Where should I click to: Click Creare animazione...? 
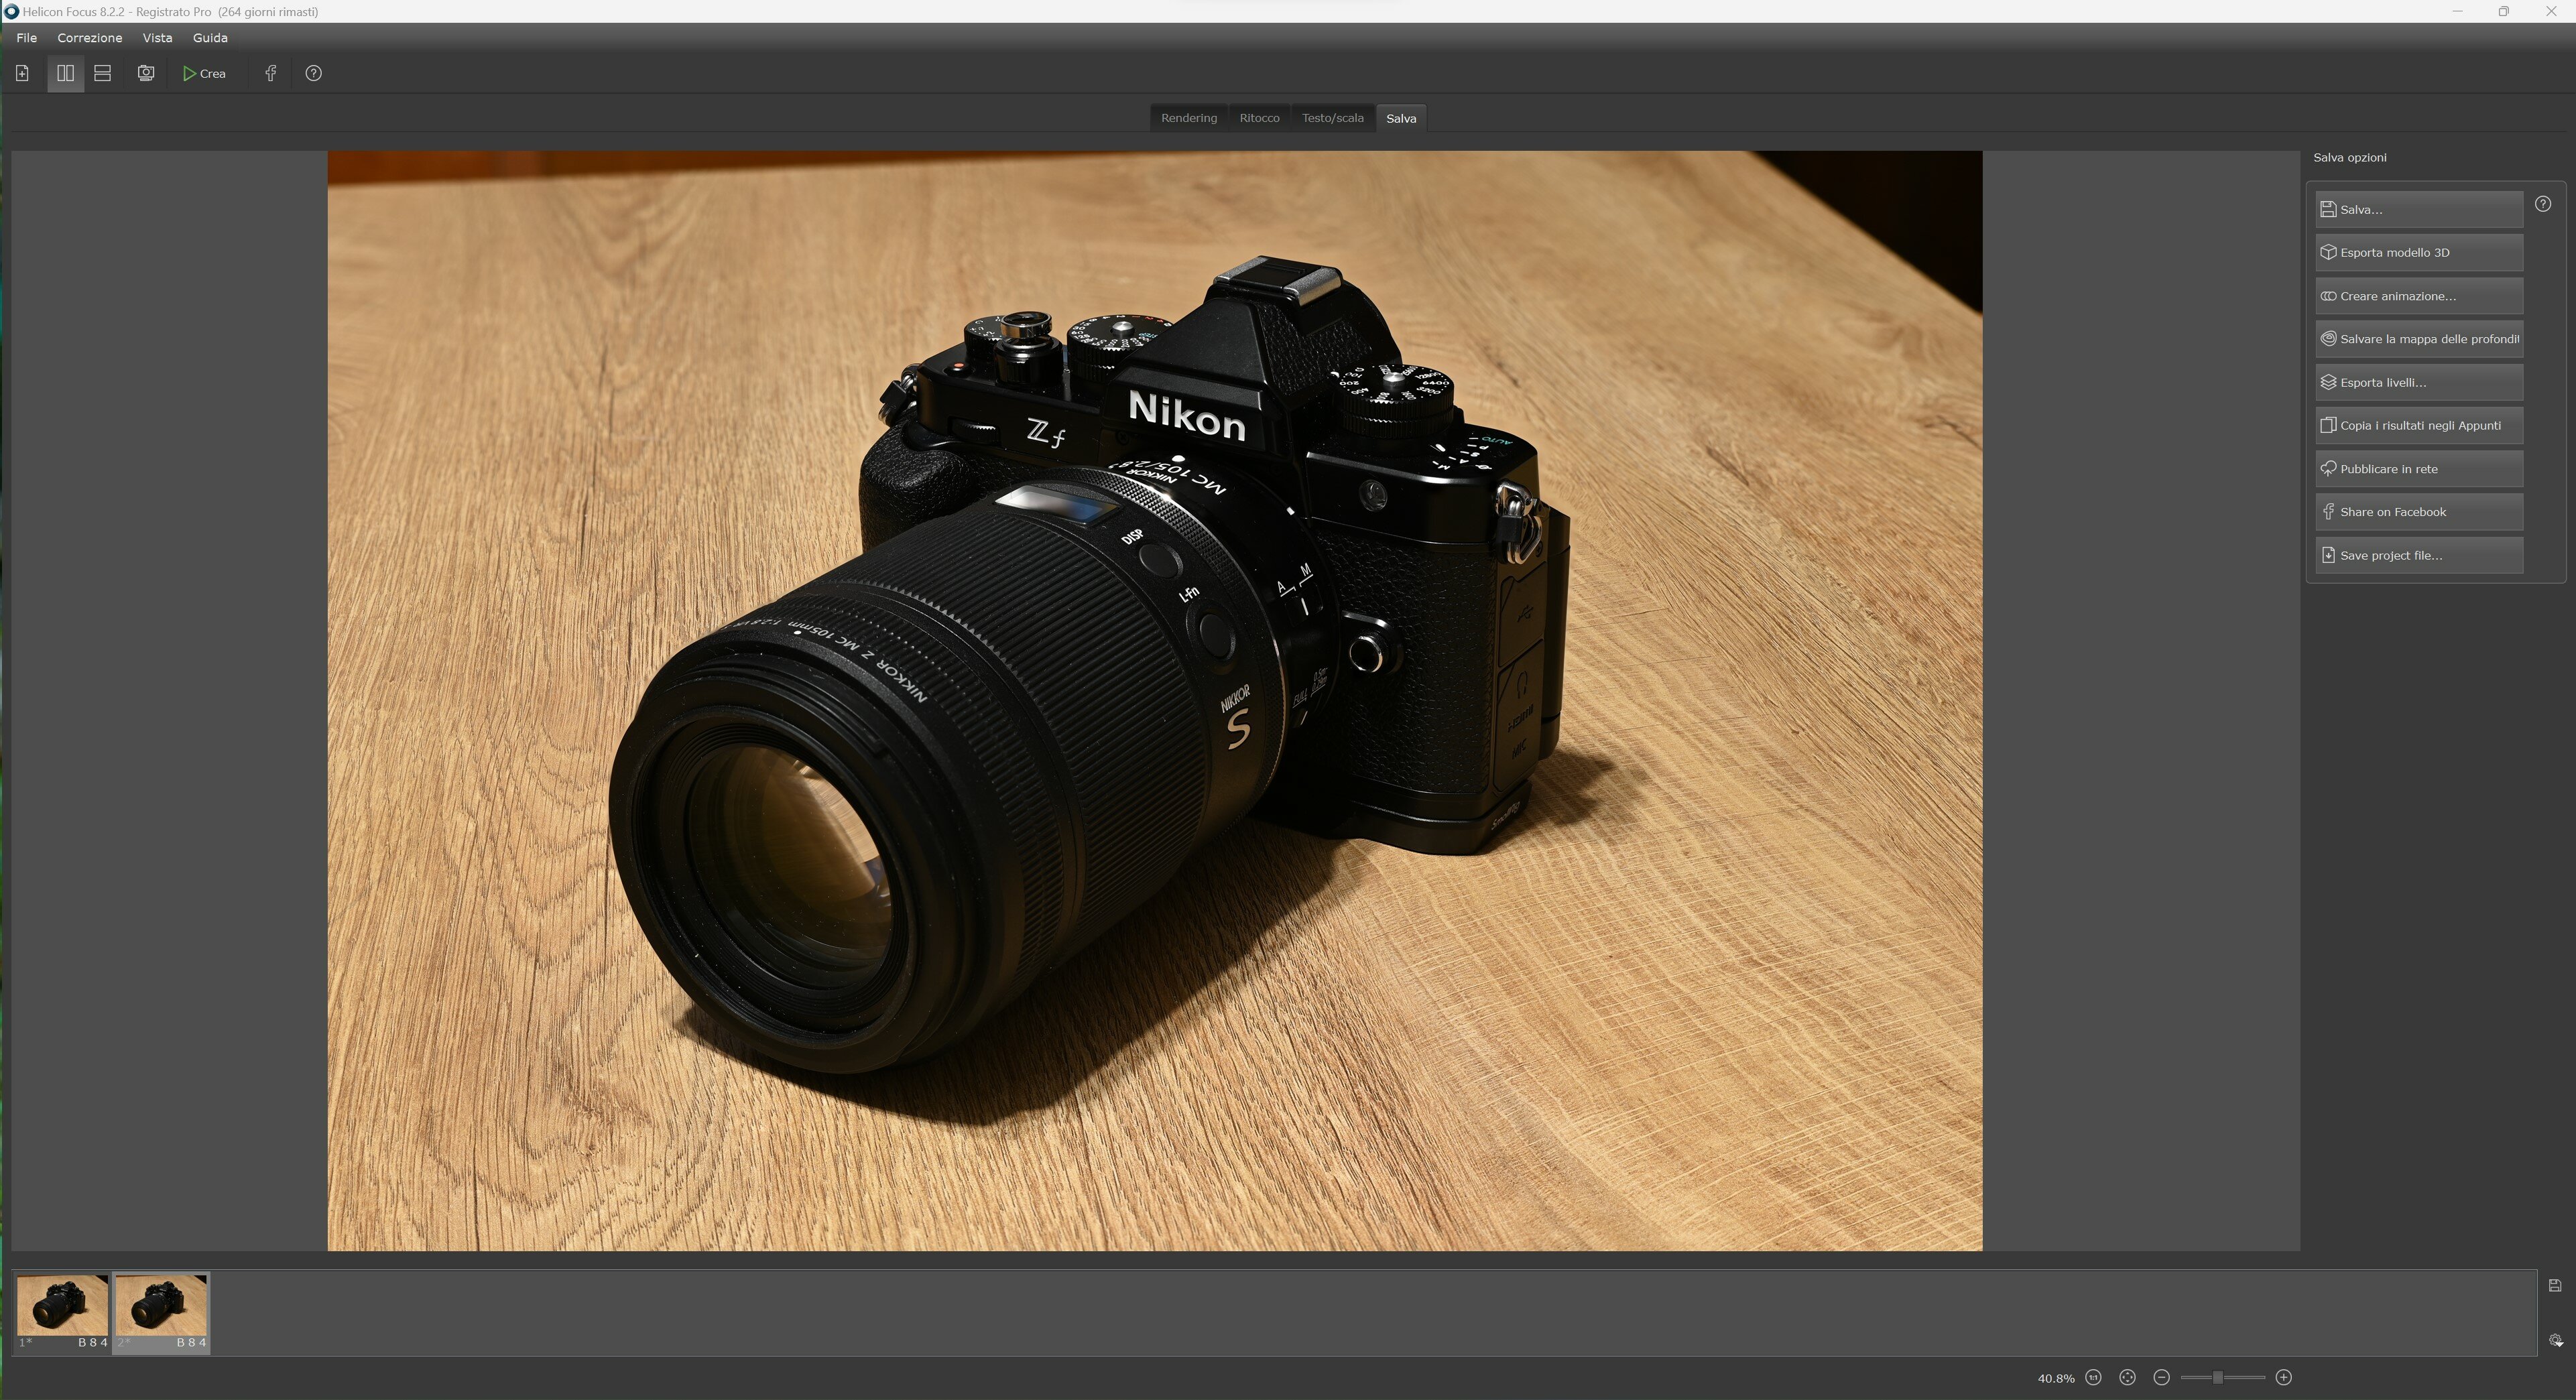click(2418, 296)
